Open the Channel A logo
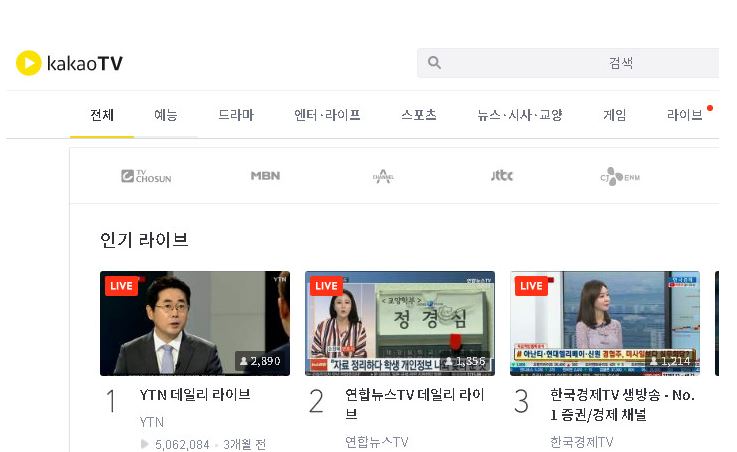737x452 pixels. pyautogui.click(x=383, y=176)
